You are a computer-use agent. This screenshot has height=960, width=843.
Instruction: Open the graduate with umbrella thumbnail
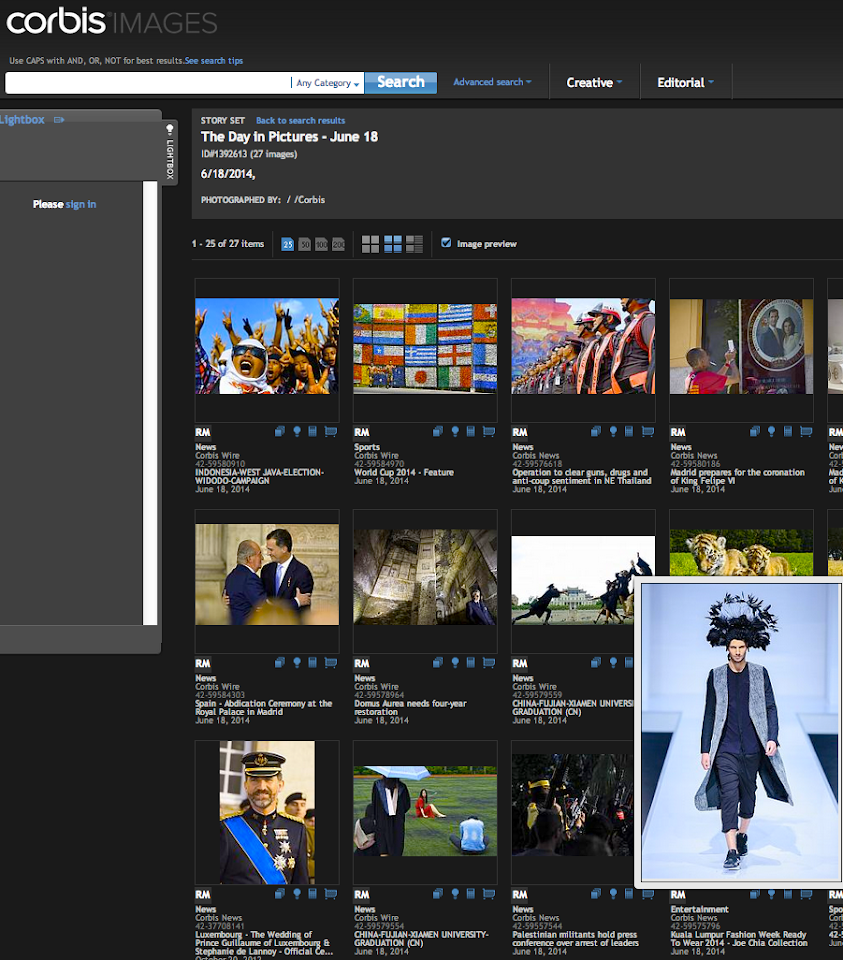425,811
